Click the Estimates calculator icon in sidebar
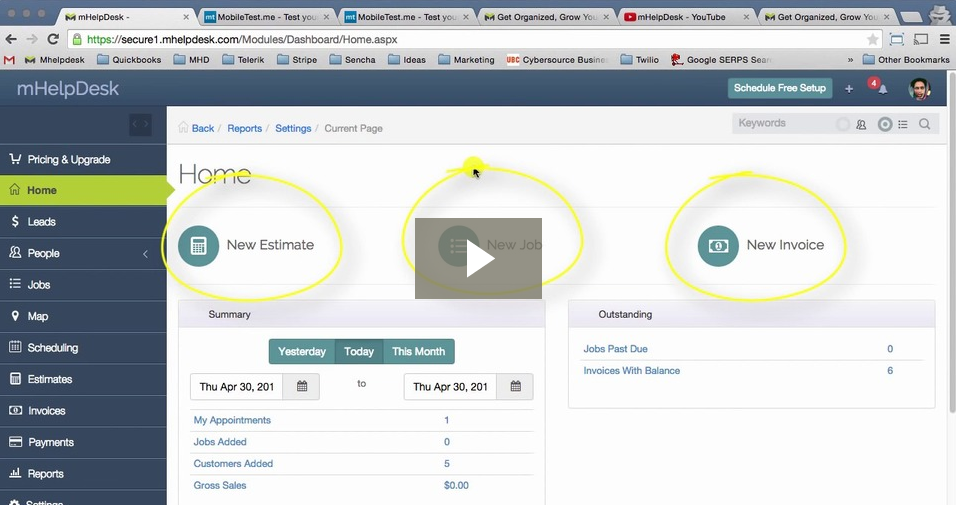This screenshot has width=956, height=505. pos(15,379)
